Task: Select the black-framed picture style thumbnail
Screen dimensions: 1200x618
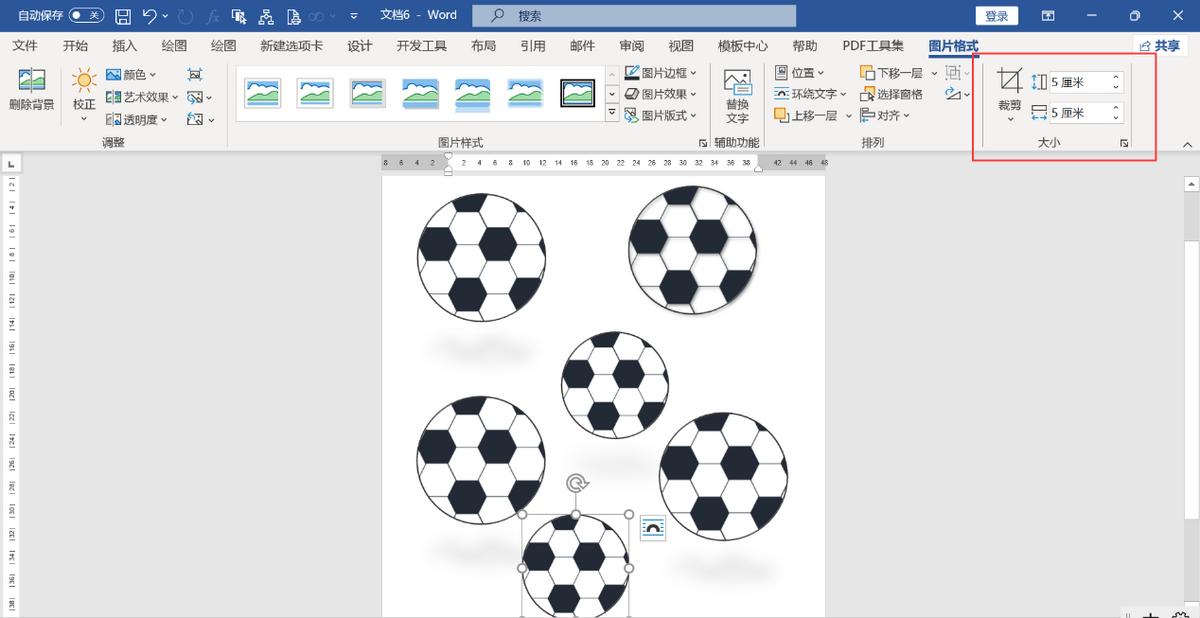Action: [x=577, y=93]
